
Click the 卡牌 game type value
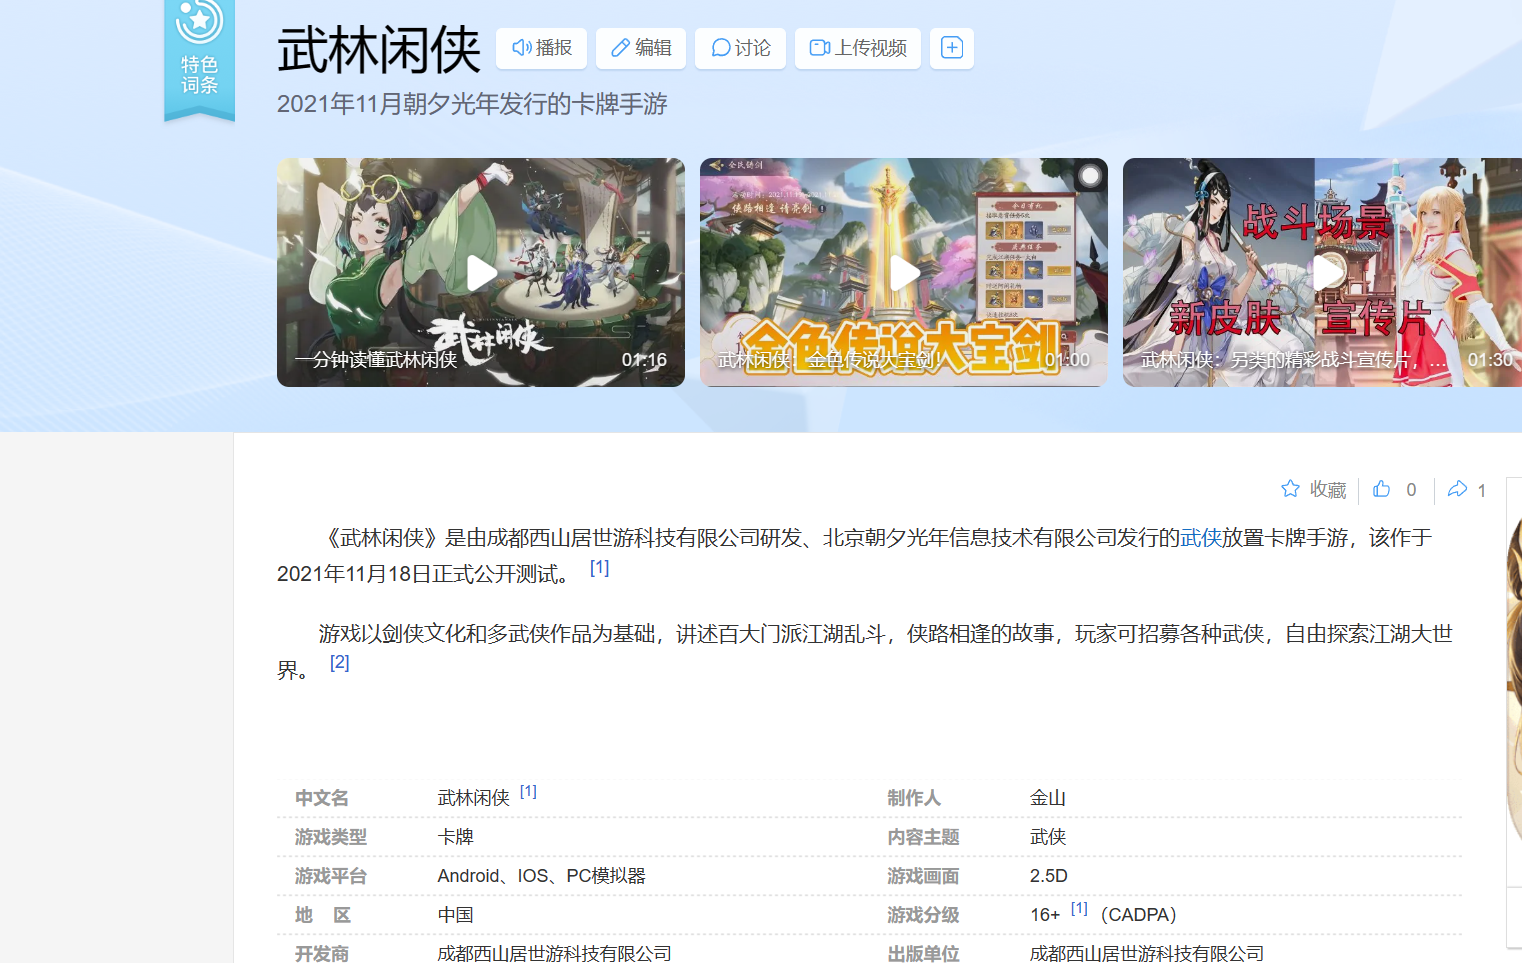(x=455, y=837)
